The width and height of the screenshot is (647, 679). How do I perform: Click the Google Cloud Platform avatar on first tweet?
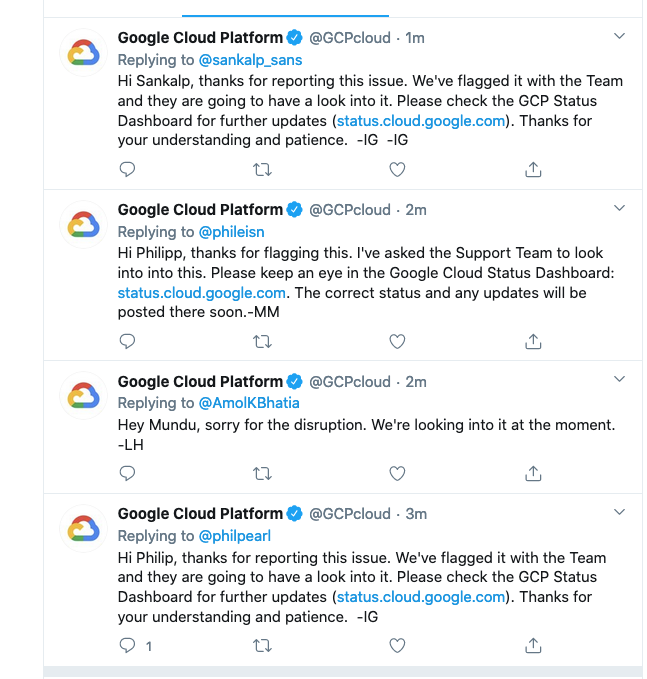pyautogui.click(x=84, y=53)
